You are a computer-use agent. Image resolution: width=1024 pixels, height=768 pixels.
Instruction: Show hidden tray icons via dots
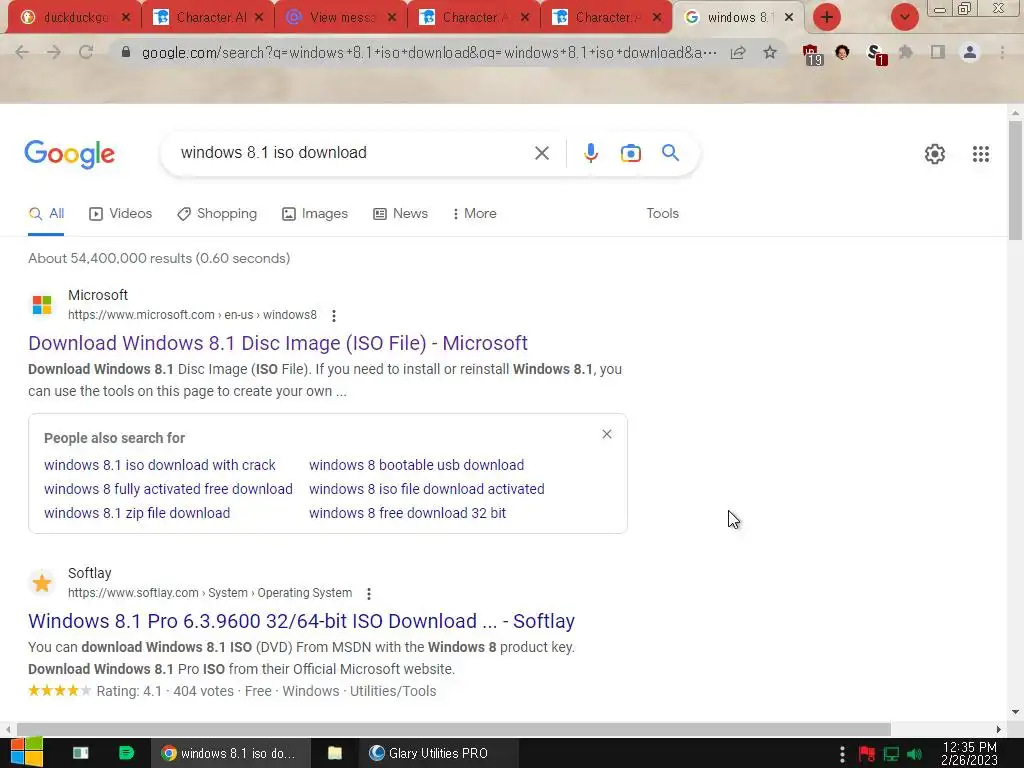(842, 754)
